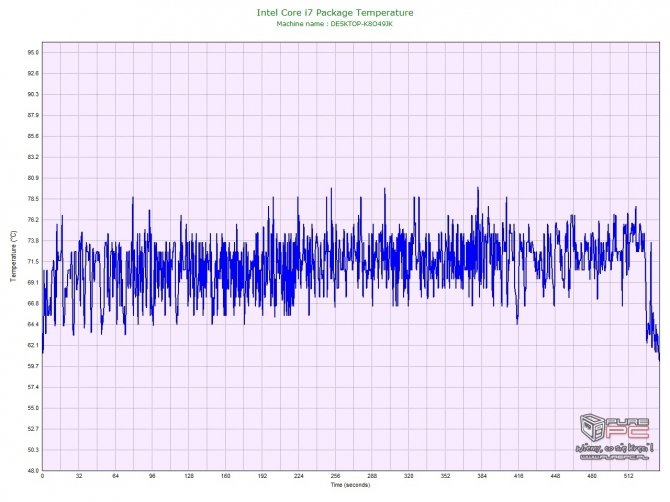Click the 0 tick on time axis
Screen dimensions: 670x502
coord(42,476)
